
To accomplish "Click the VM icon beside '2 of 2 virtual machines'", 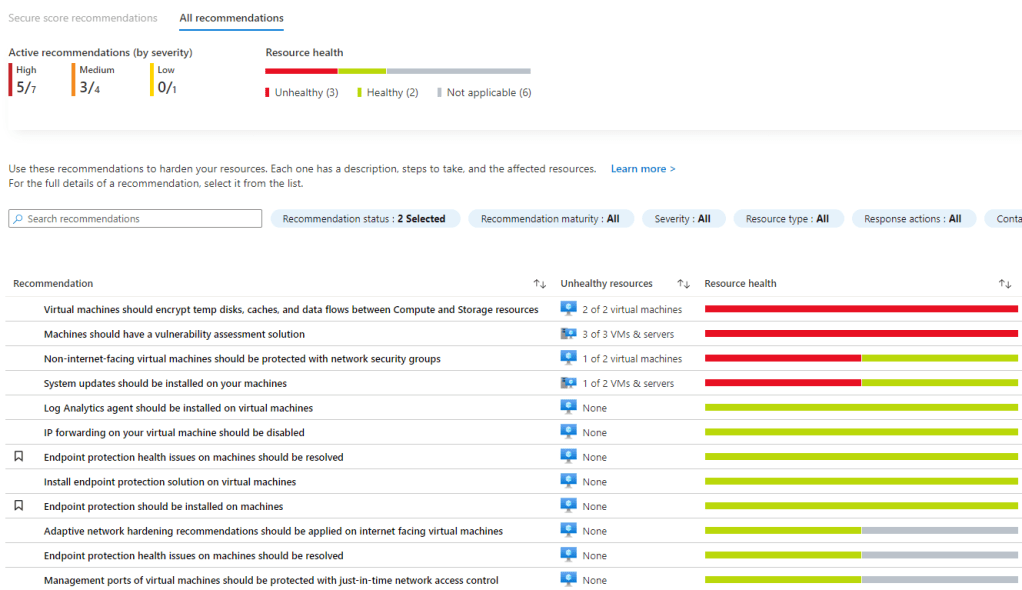I will 568,309.
